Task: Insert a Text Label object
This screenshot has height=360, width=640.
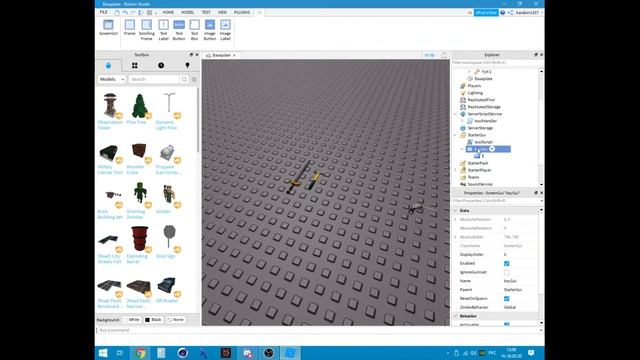Action: point(163,30)
